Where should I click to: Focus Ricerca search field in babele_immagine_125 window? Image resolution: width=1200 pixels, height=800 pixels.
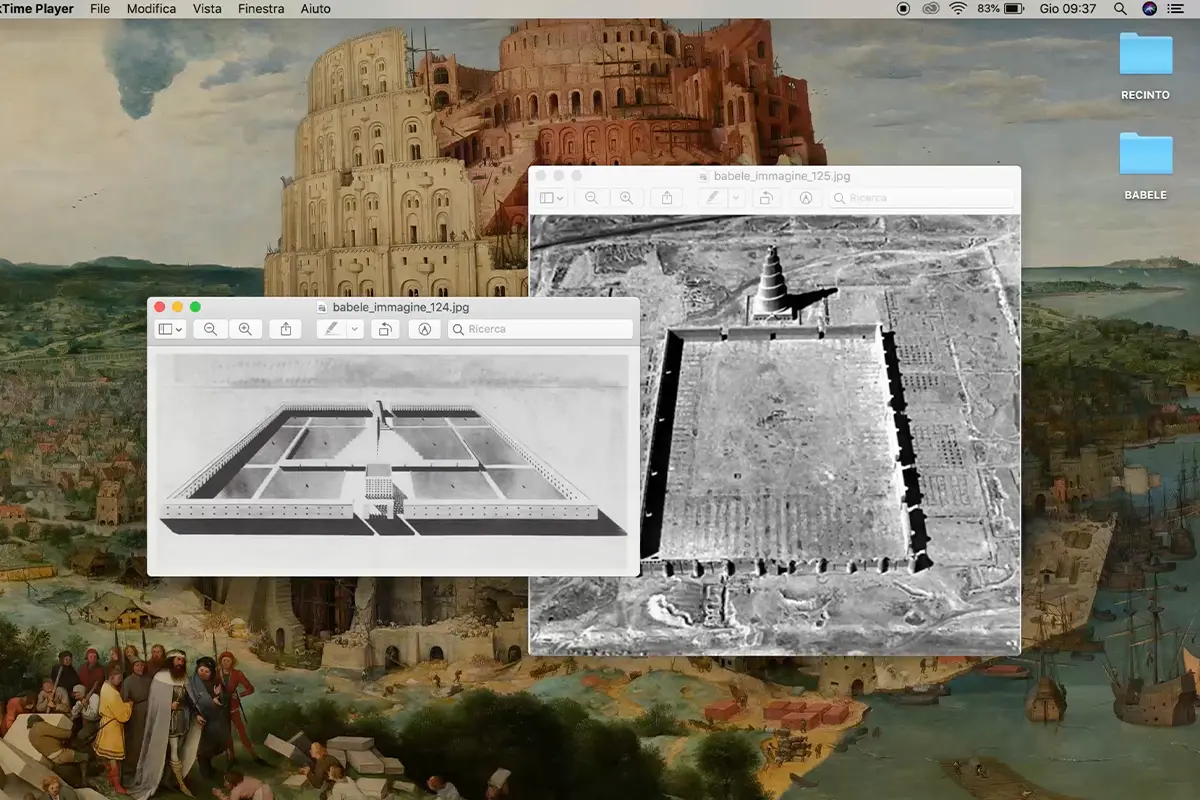click(x=921, y=198)
